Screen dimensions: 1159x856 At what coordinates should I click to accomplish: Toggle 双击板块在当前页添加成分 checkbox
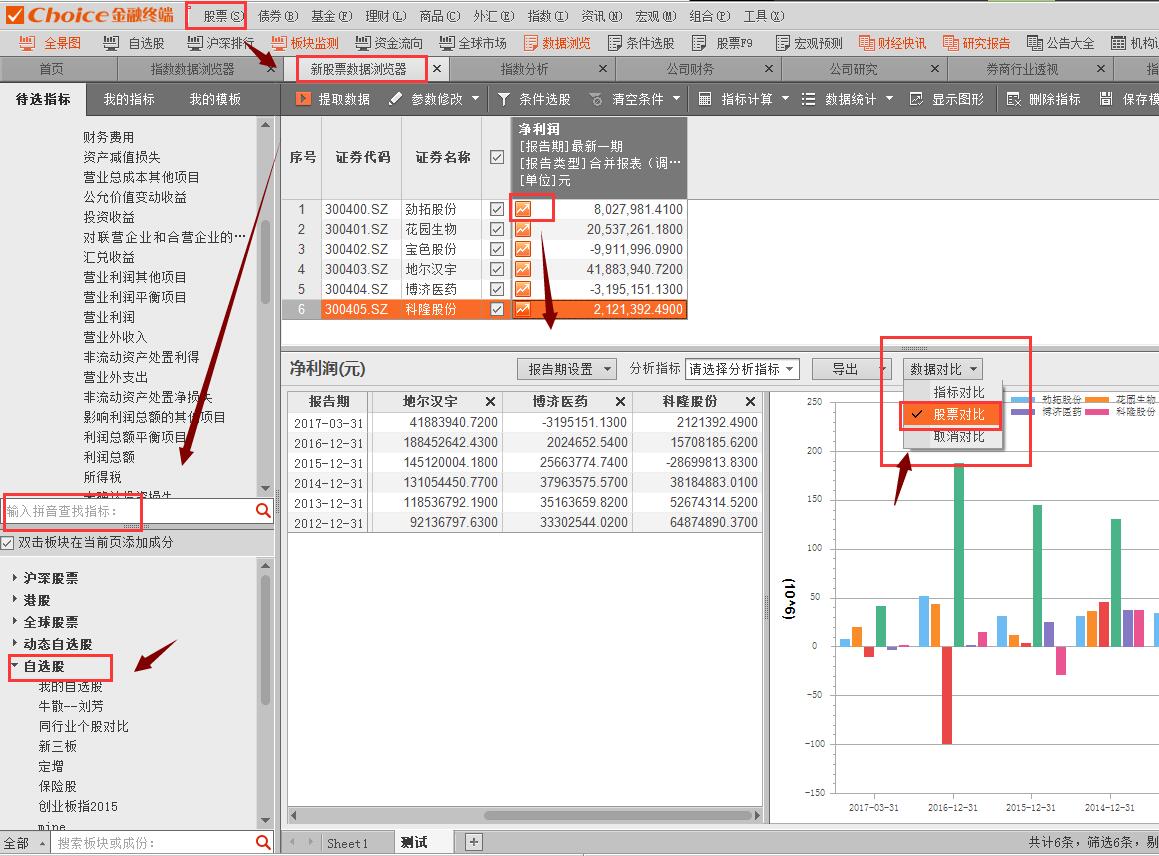8,542
